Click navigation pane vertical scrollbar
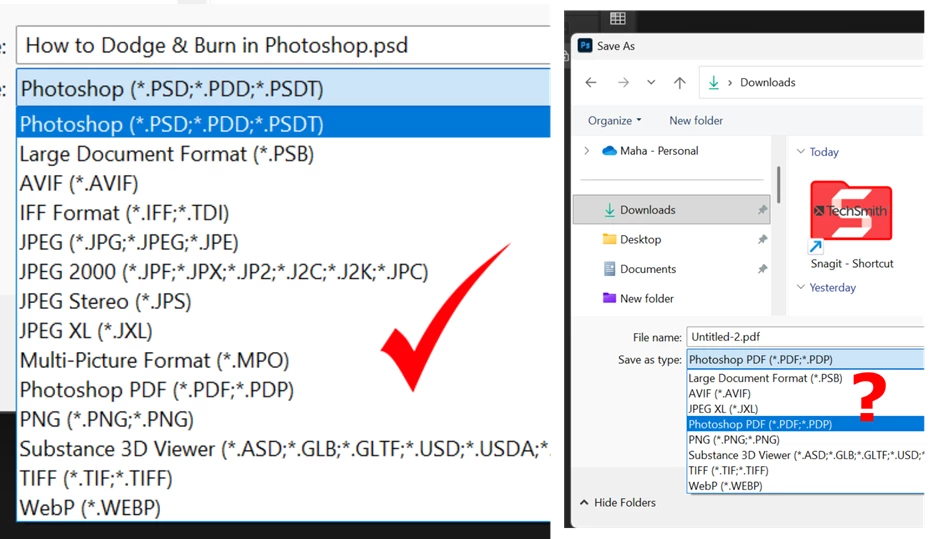The width and height of the screenshot is (943, 539). (x=778, y=185)
